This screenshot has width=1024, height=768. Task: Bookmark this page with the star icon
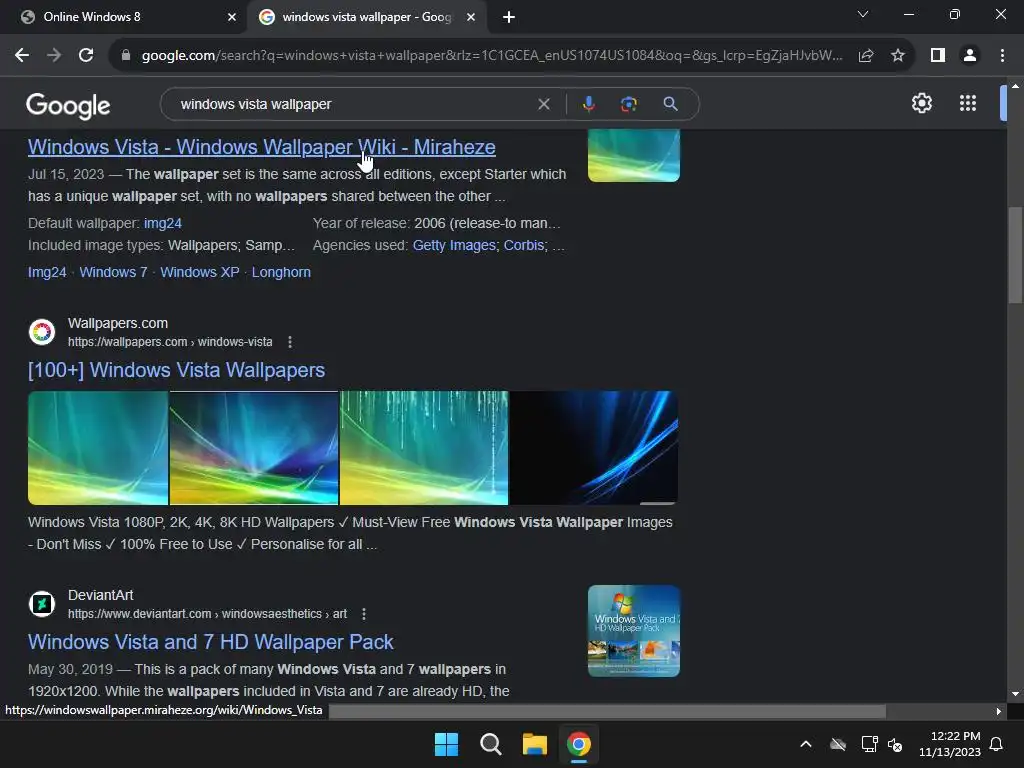click(x=898, y=56)
